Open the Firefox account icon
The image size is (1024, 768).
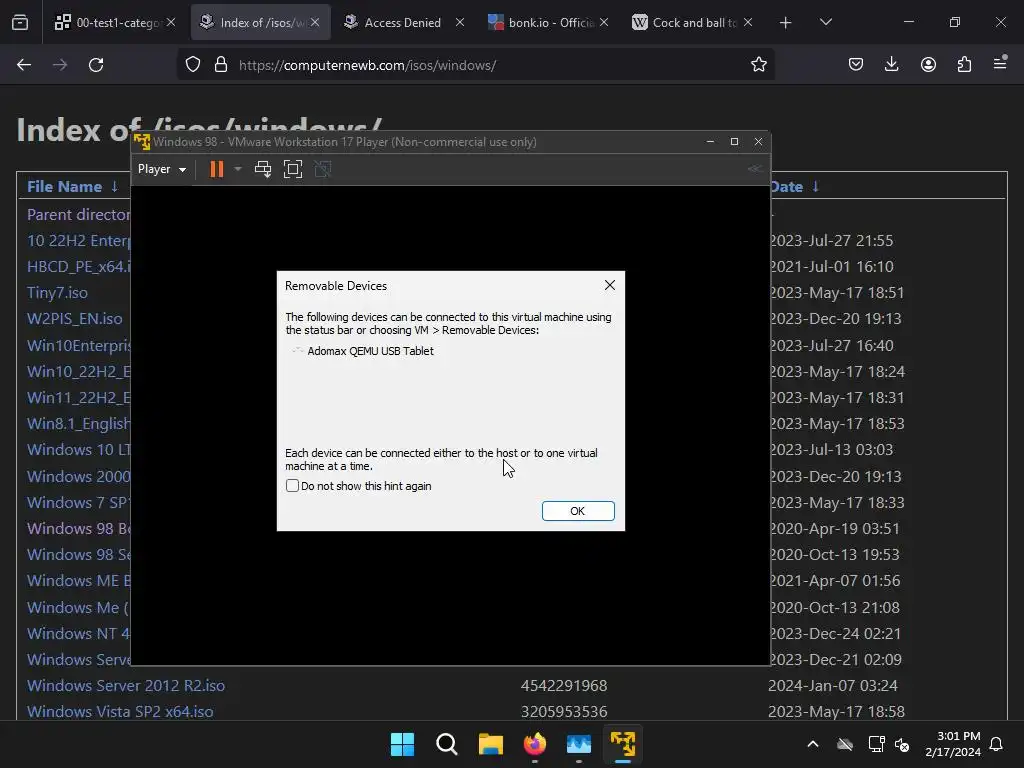(x=928, y=65)
